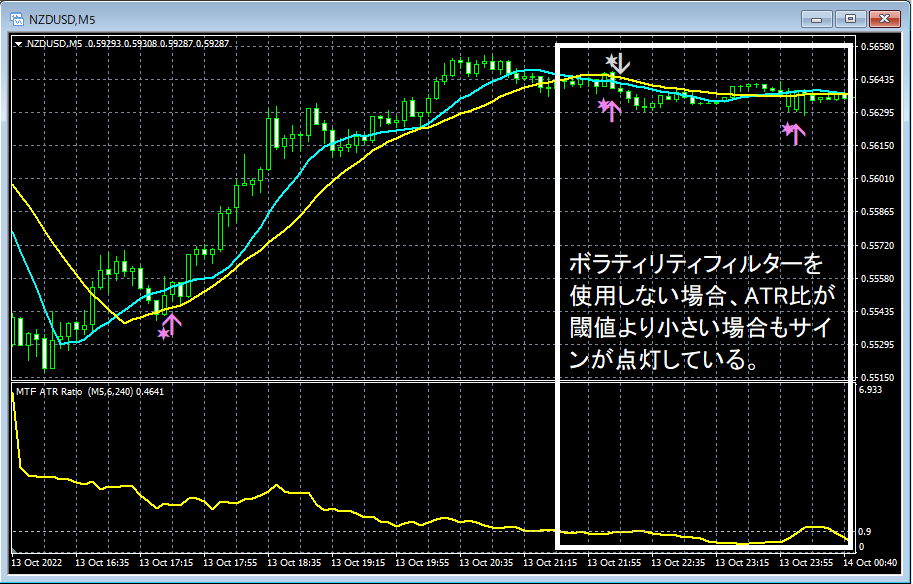Click the MTF ATR Ratio indicator label
The width and height of the screenshot is (913, 584).
[90, 392]
